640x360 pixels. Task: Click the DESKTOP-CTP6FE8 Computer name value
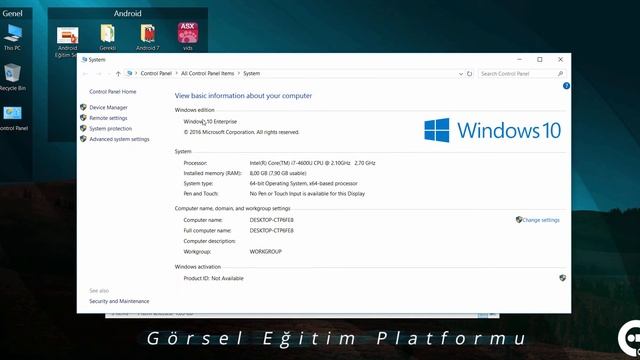pyautogui.click(x=271, y=220)
